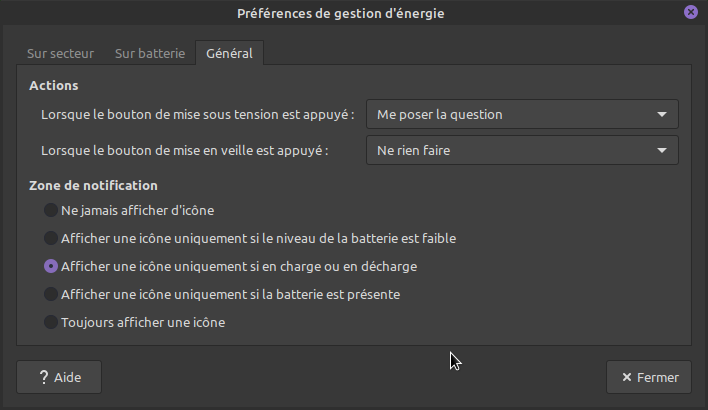Choose icon only if battery is present
The width and height of the screenshot is (708, 410).
(51, 294)
